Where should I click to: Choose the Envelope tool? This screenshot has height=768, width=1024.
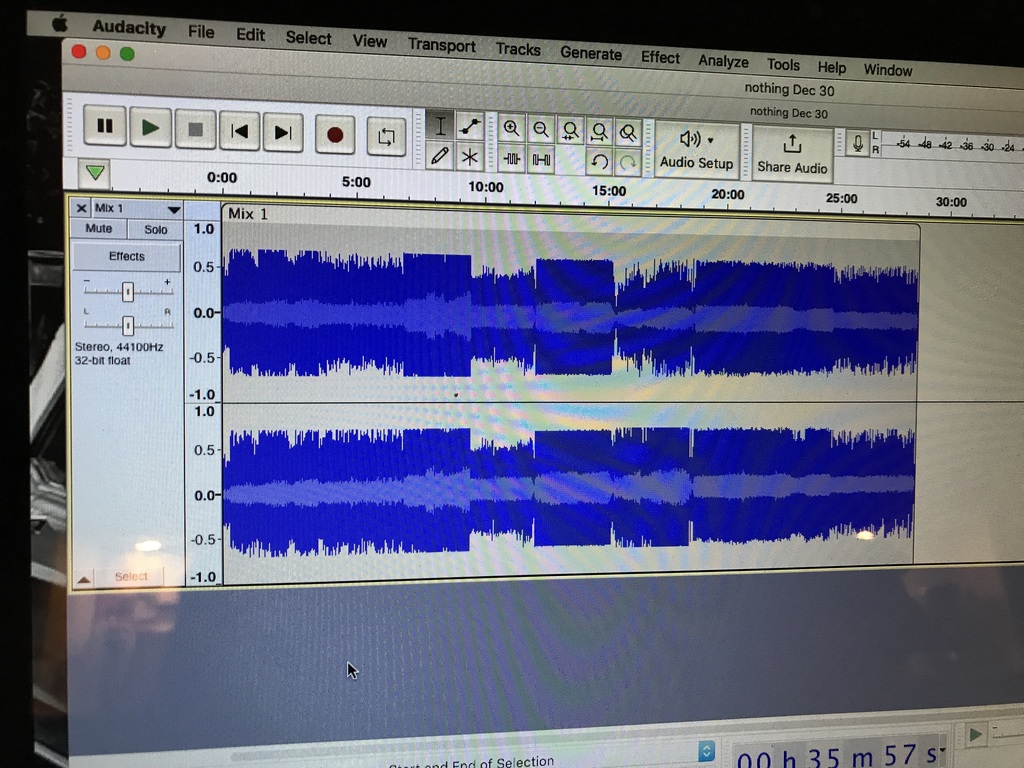click(470, 126)
